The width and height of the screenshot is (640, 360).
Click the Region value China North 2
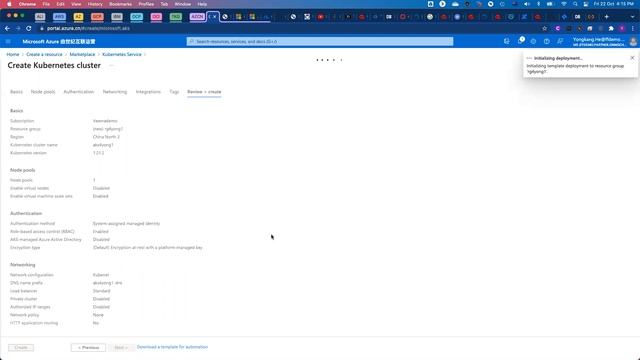click(x=106, y=137)
